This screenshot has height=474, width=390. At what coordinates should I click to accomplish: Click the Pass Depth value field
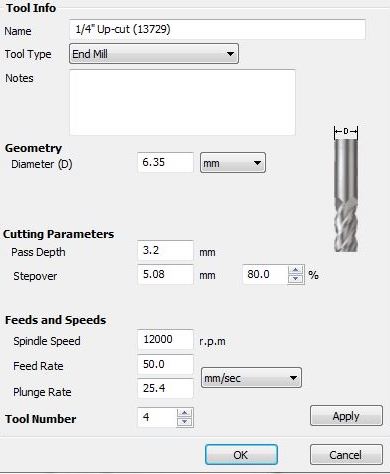[x=165, y=250]
